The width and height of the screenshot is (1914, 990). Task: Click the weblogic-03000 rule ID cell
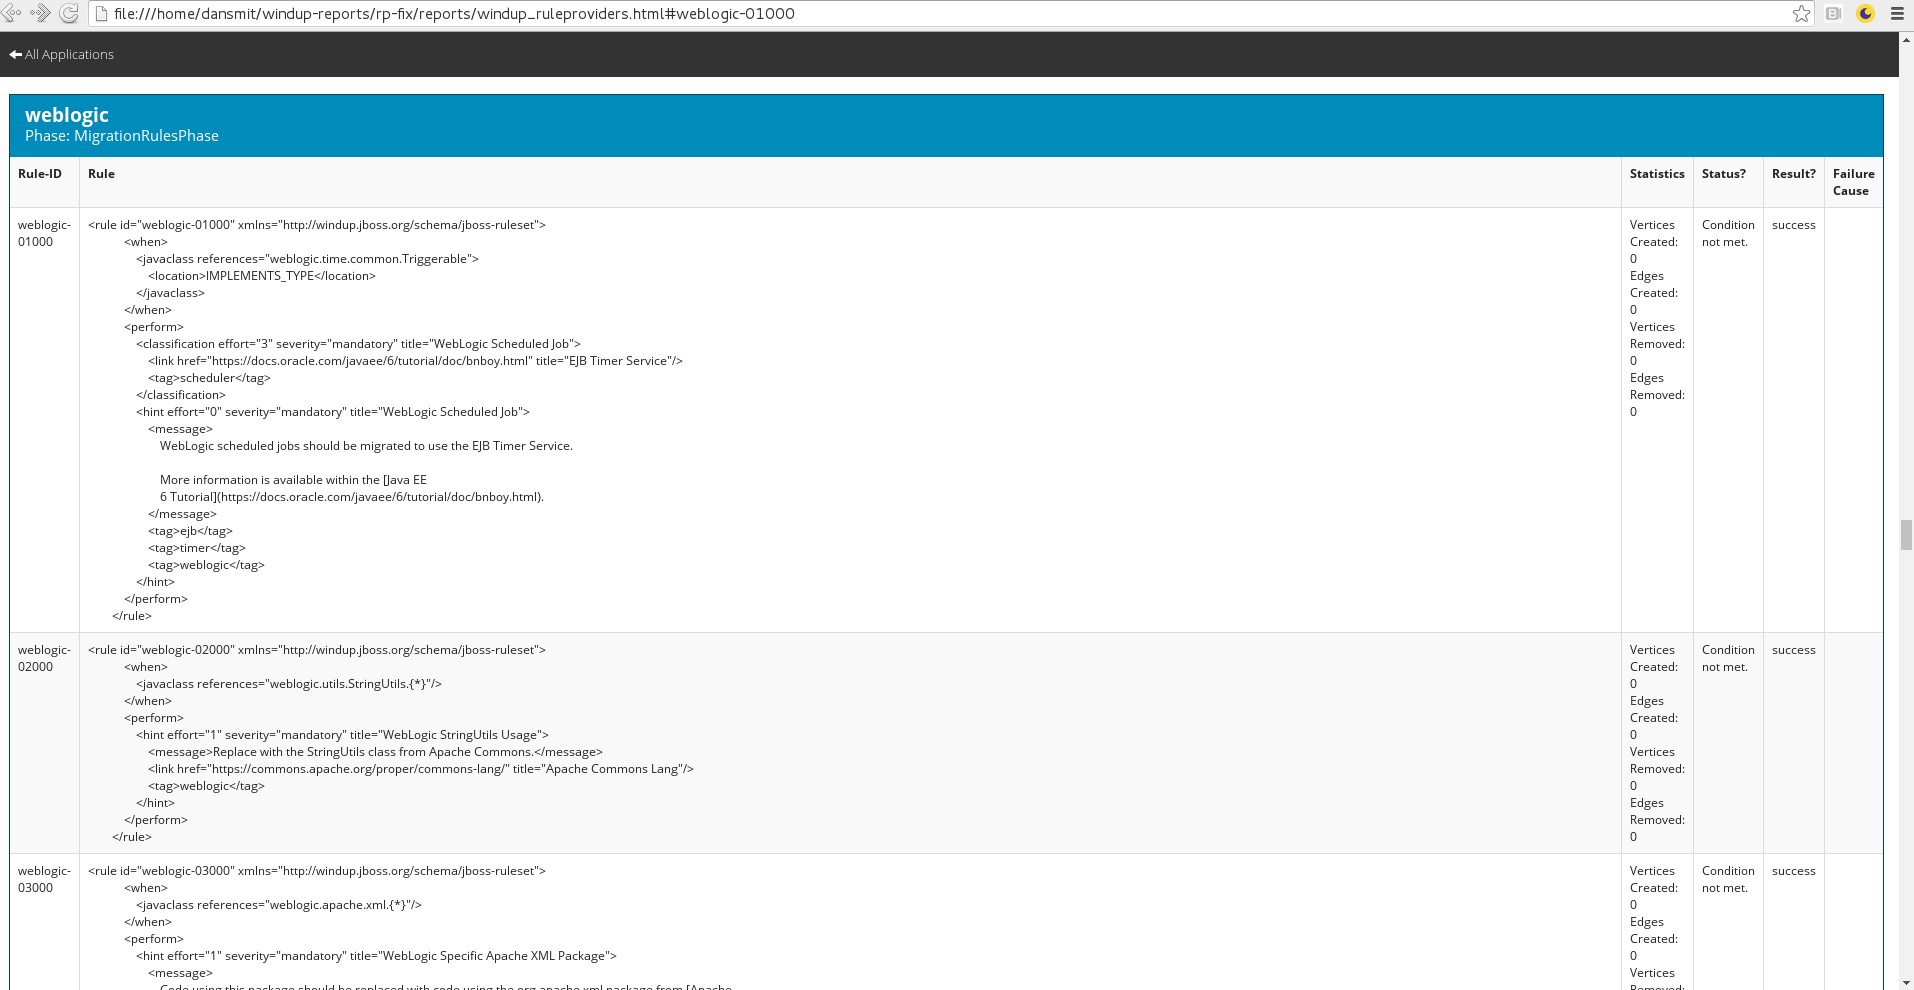pos(45,879)
